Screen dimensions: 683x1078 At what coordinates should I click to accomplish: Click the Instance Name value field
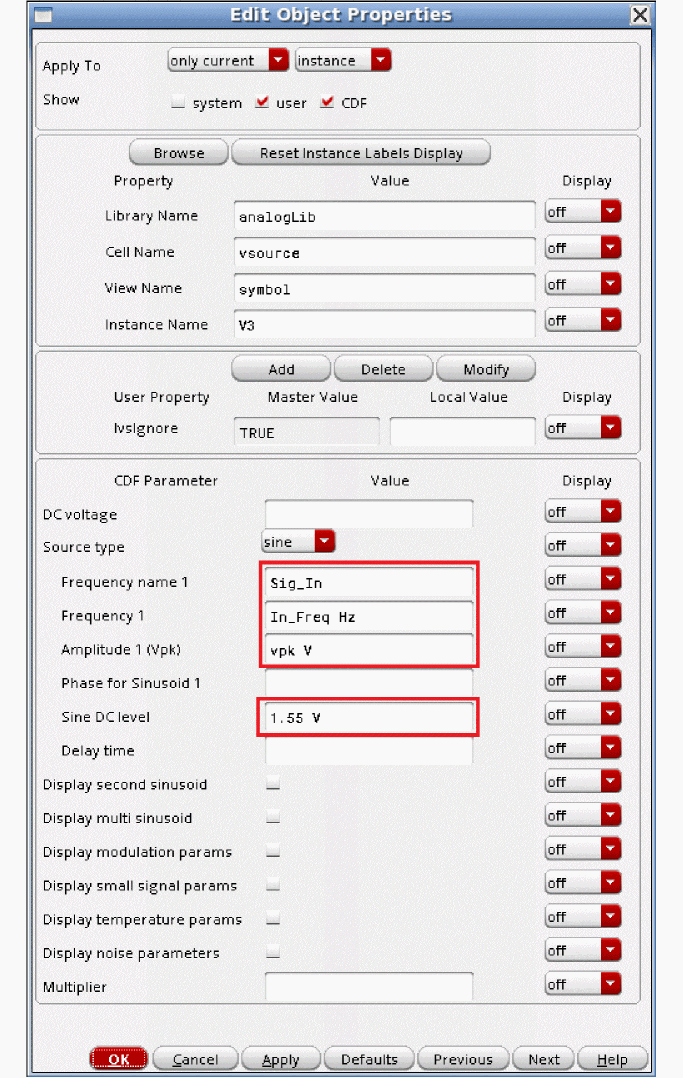pyautogui.click(x=384, y=324)
